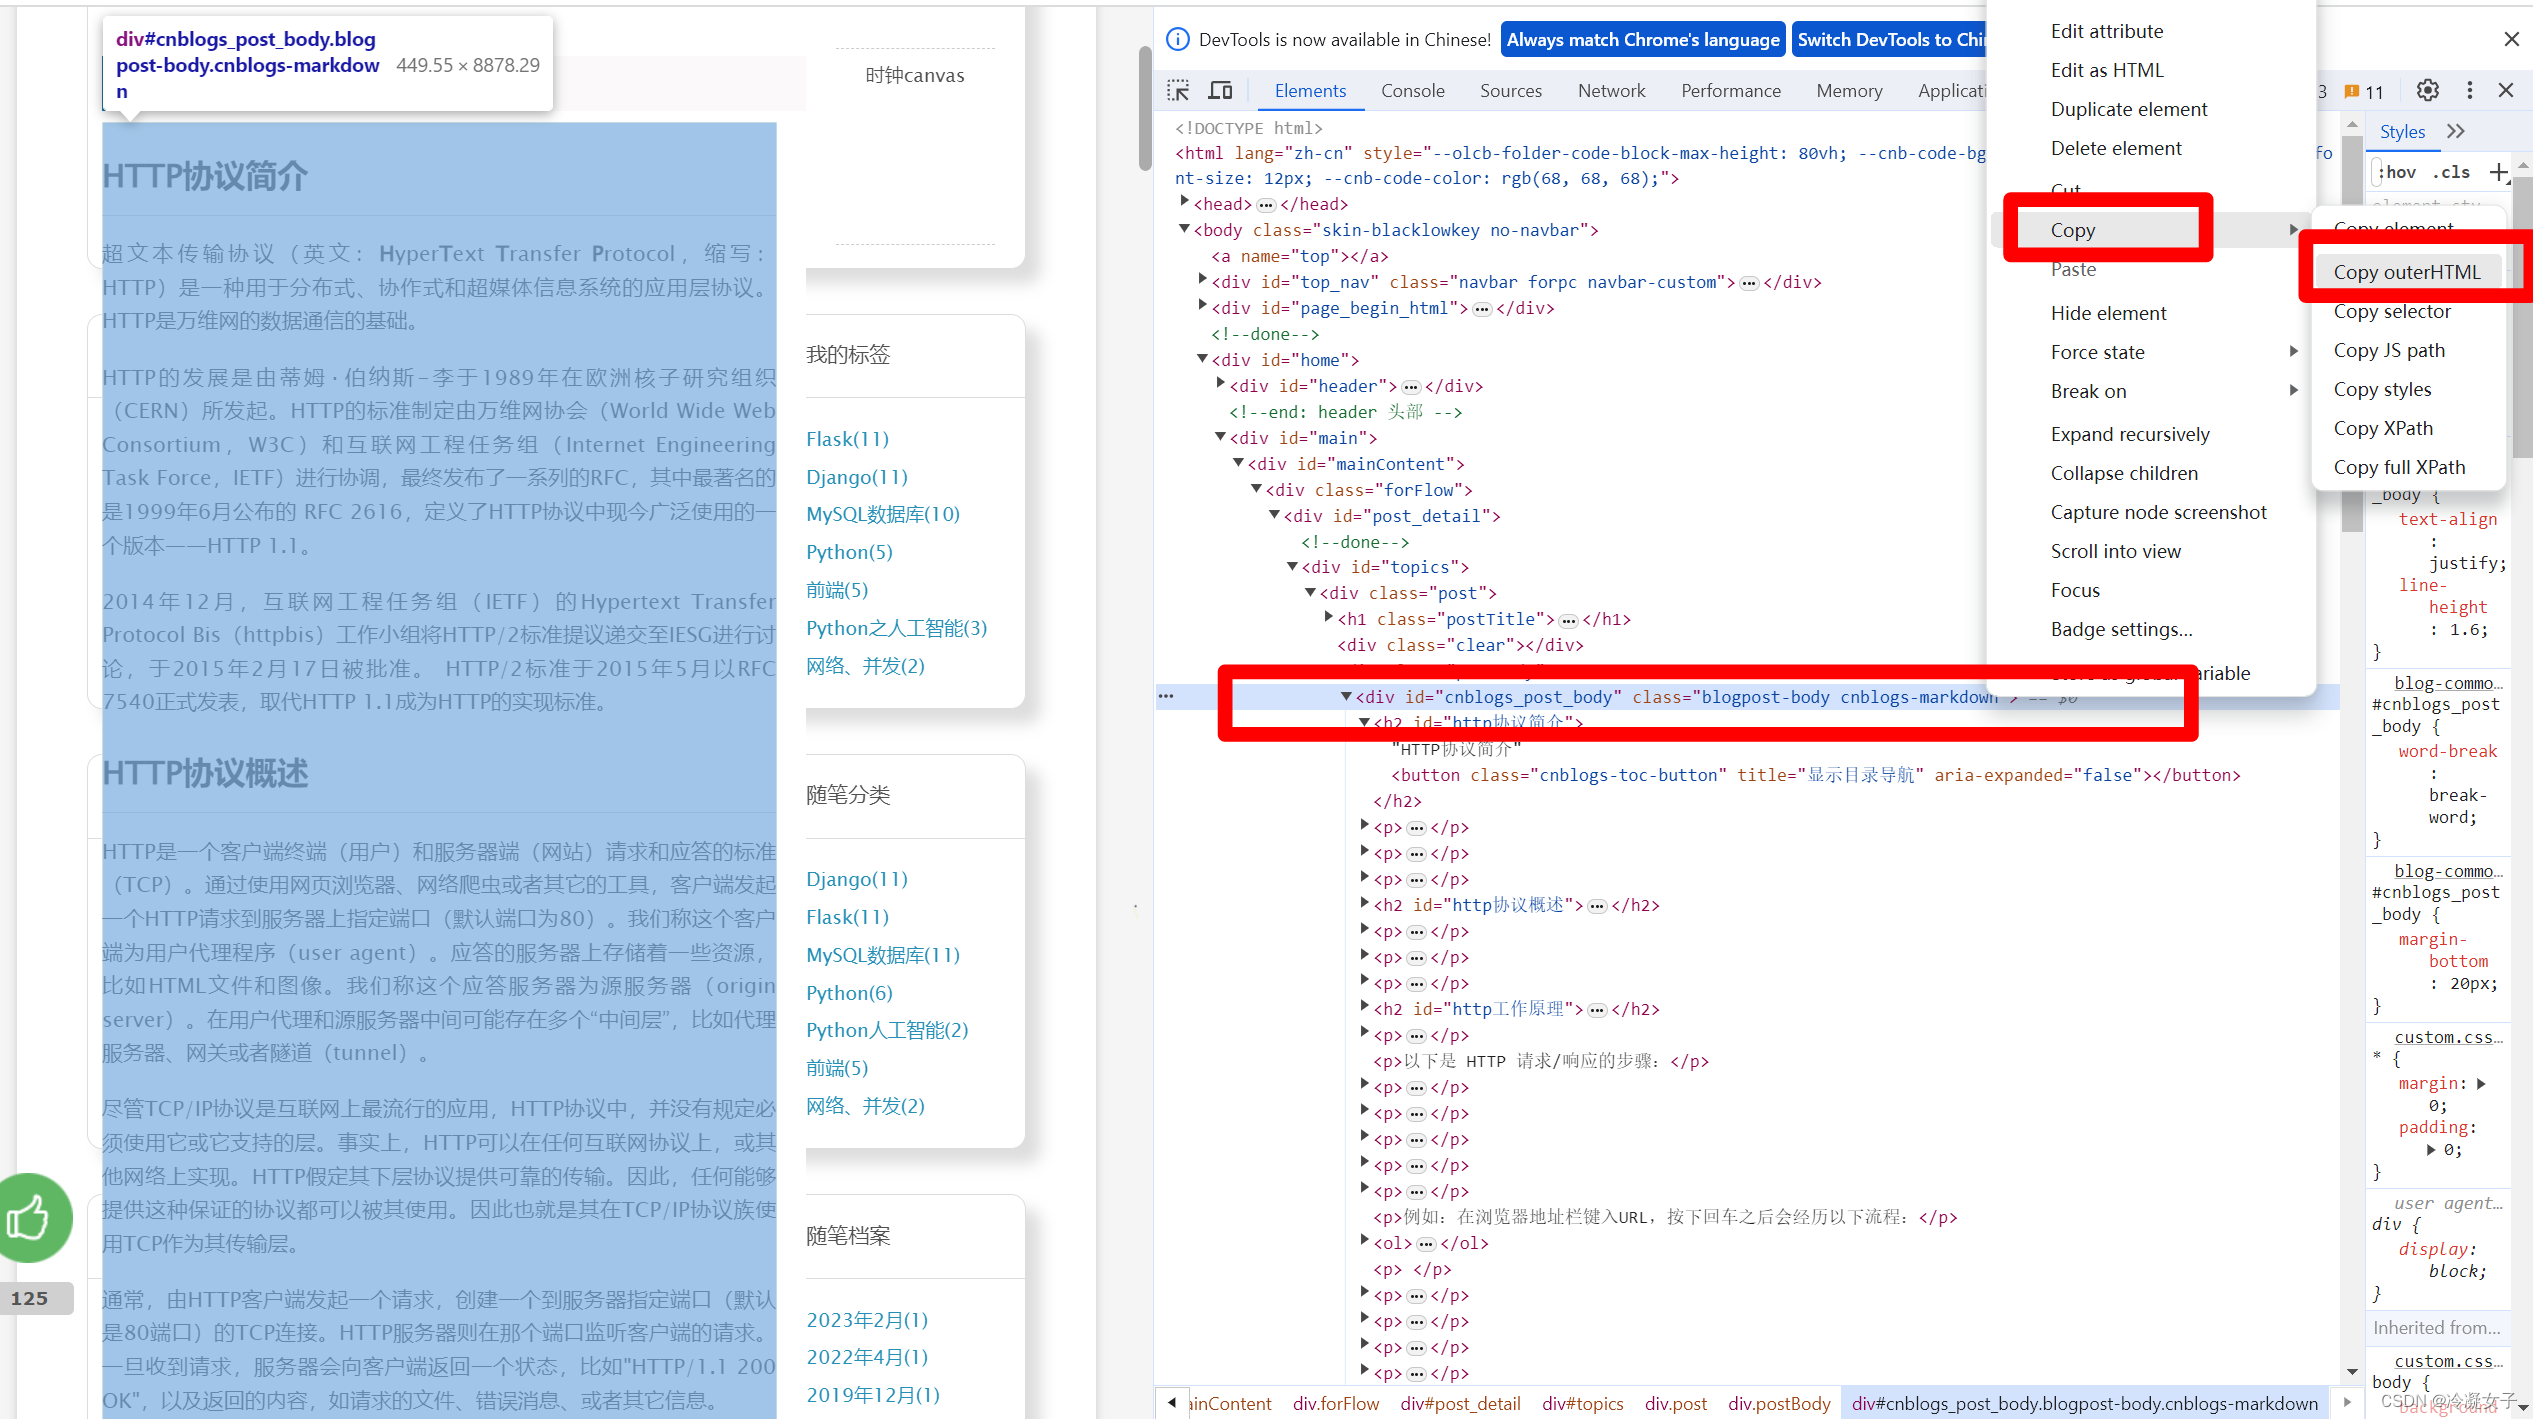
Task: Switch to the Console tab
Action: [x=1412, y=91]
